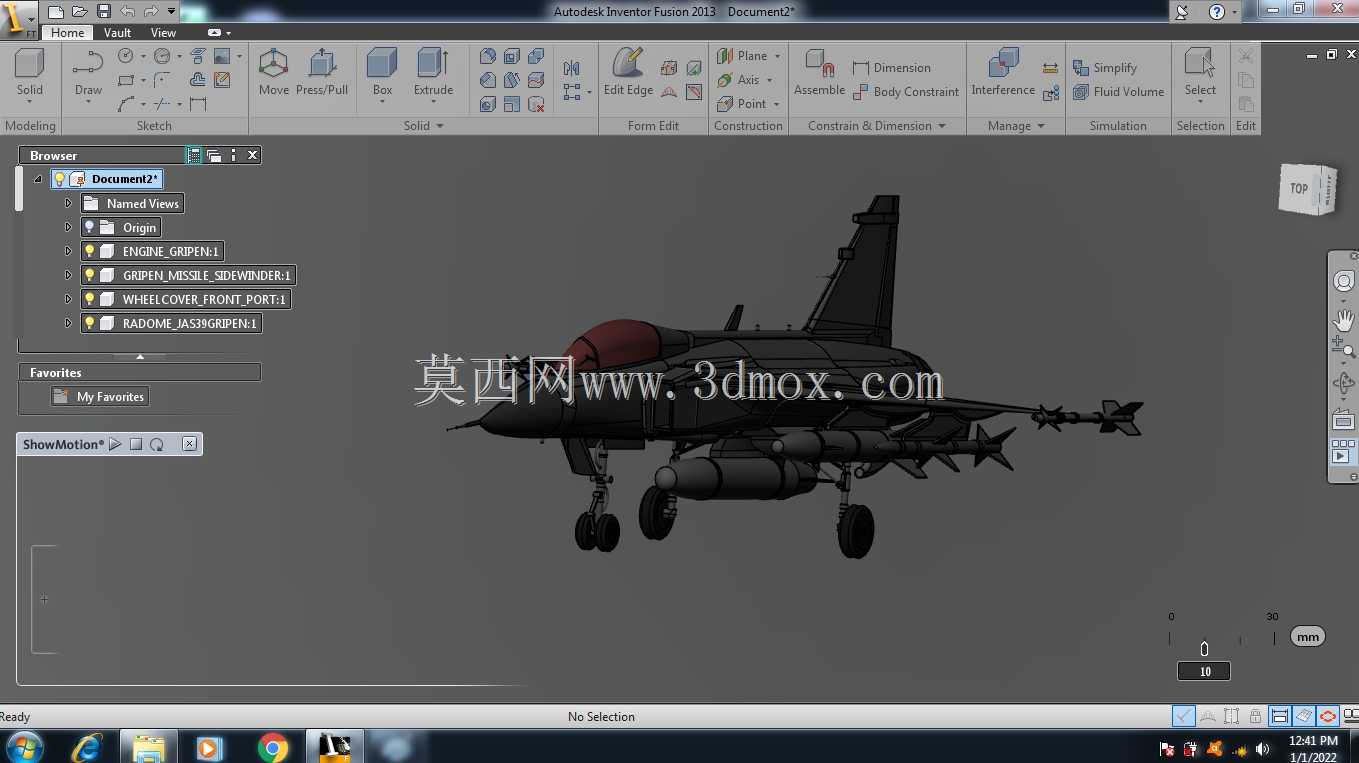
Task: Collapse the Document2 tree root
Action: 38,179
